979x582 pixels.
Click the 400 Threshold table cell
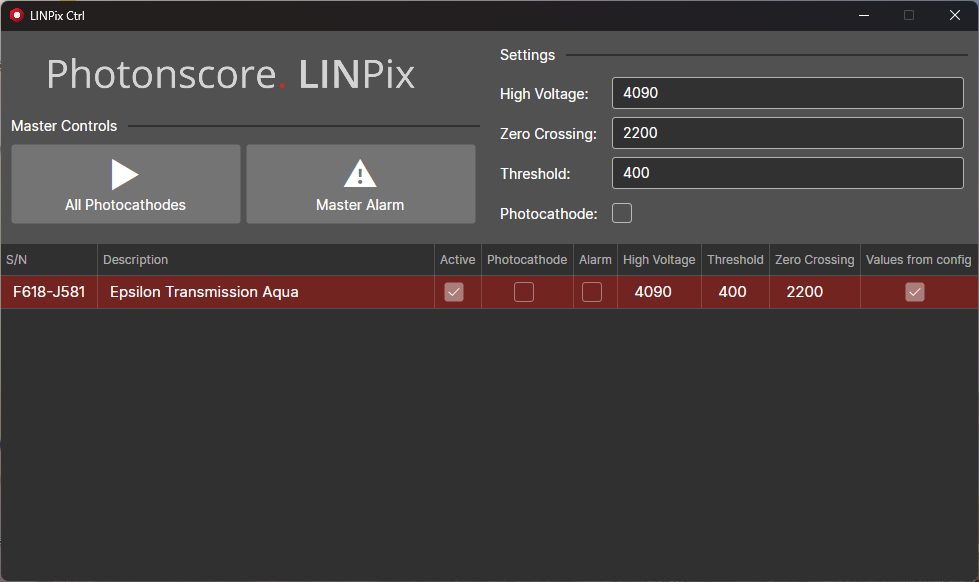[x=735, y=292]
